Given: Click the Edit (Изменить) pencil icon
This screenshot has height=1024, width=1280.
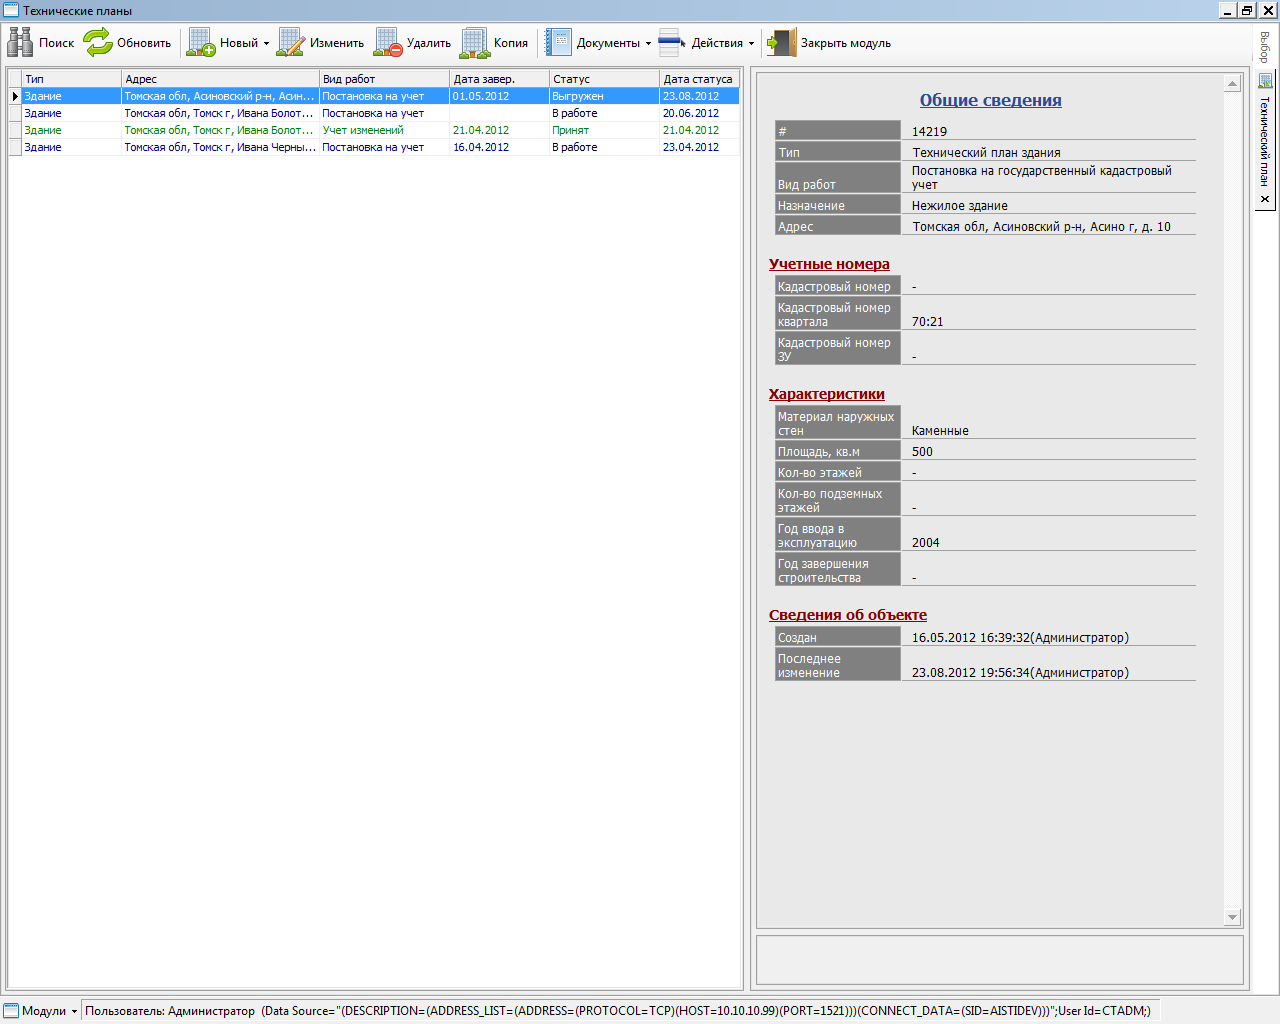Looking at the screenshot, I should click(x=291, y=43).
